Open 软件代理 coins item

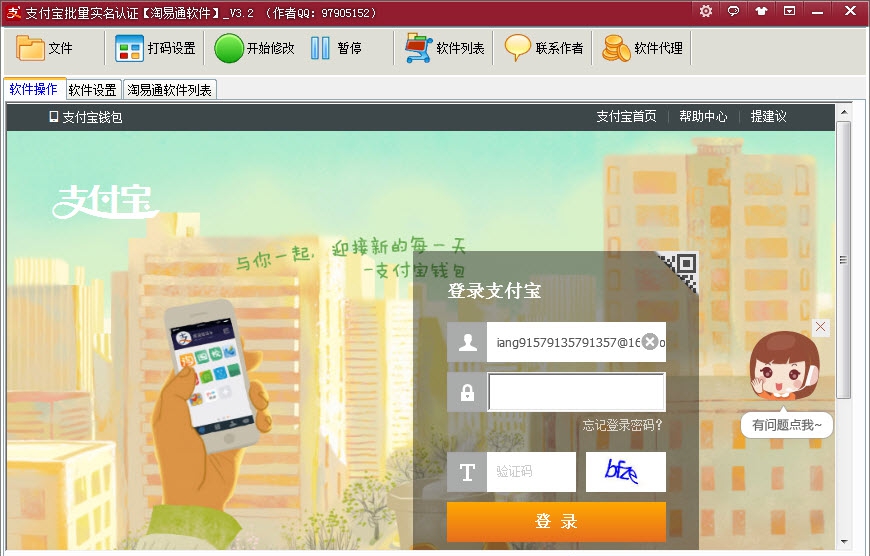643,48
